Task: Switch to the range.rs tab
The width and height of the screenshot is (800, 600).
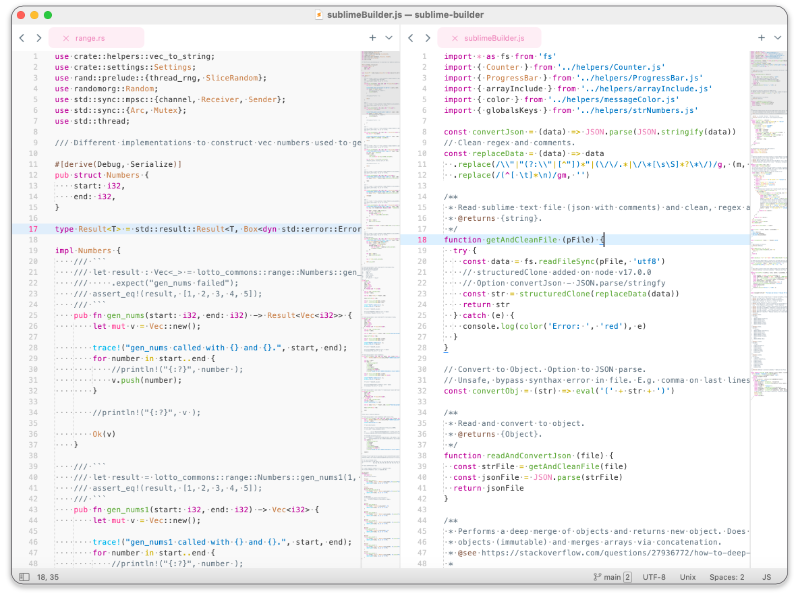Action: click(x=96, y=38)
